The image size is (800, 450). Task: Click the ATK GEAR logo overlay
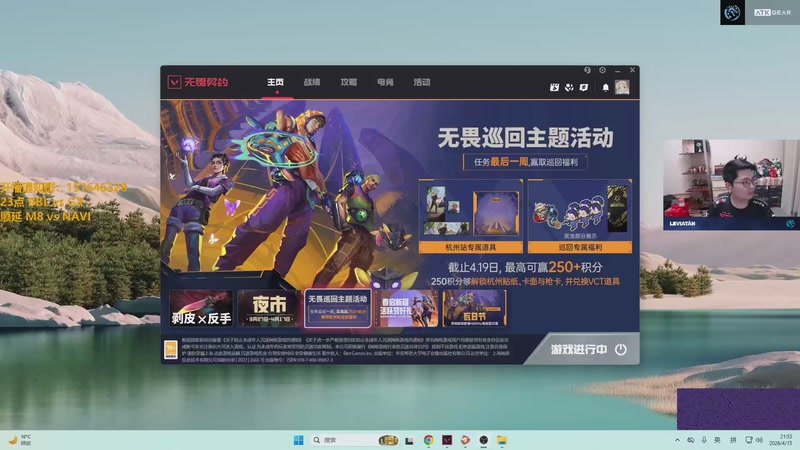[772, 12]
